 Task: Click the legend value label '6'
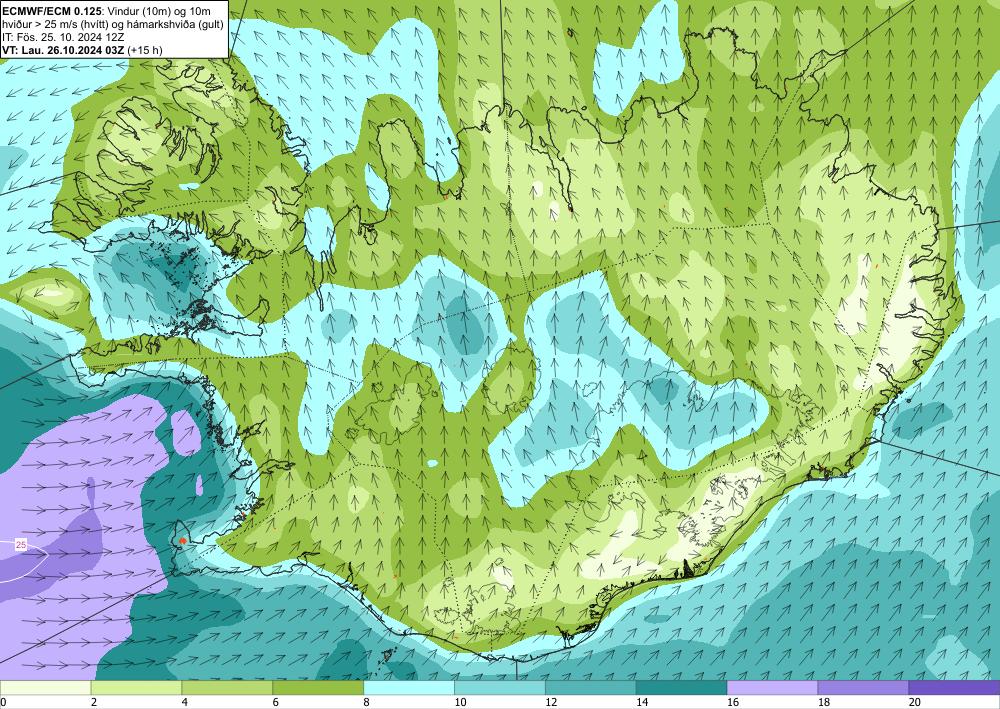276,702
